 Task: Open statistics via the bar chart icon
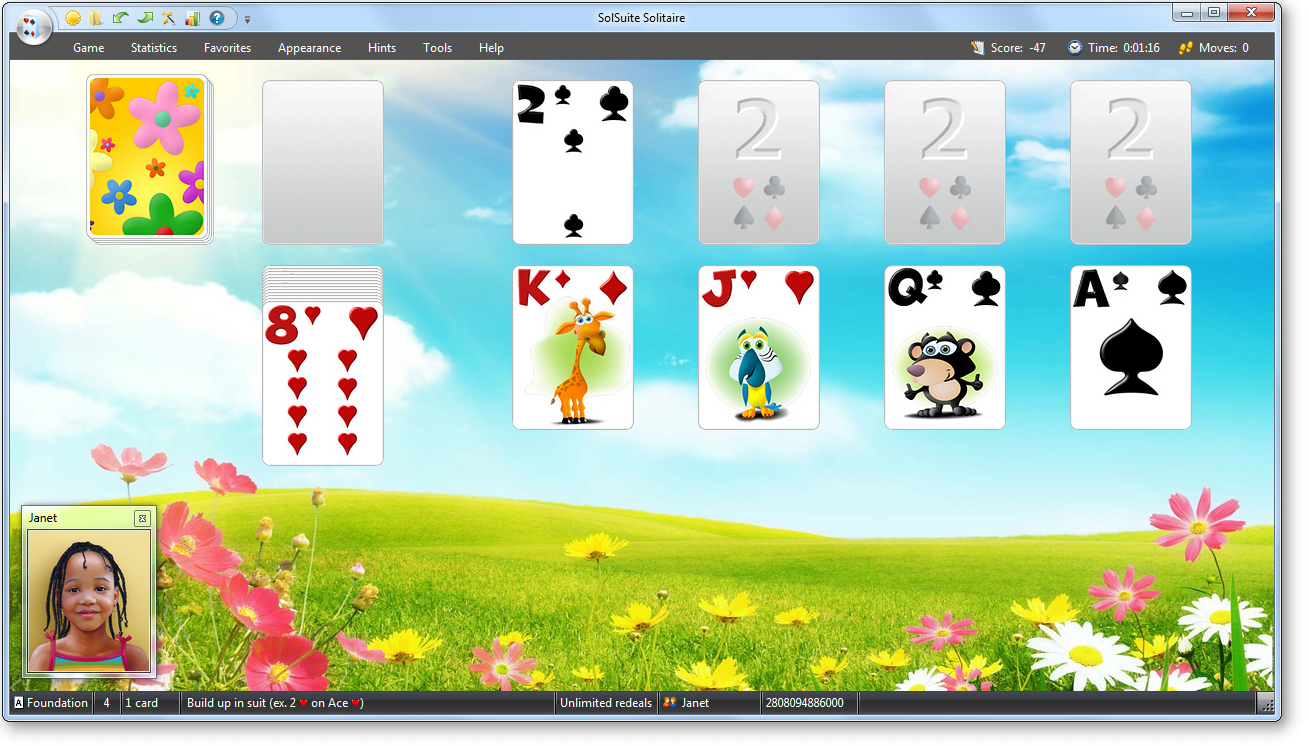[191, 18]
